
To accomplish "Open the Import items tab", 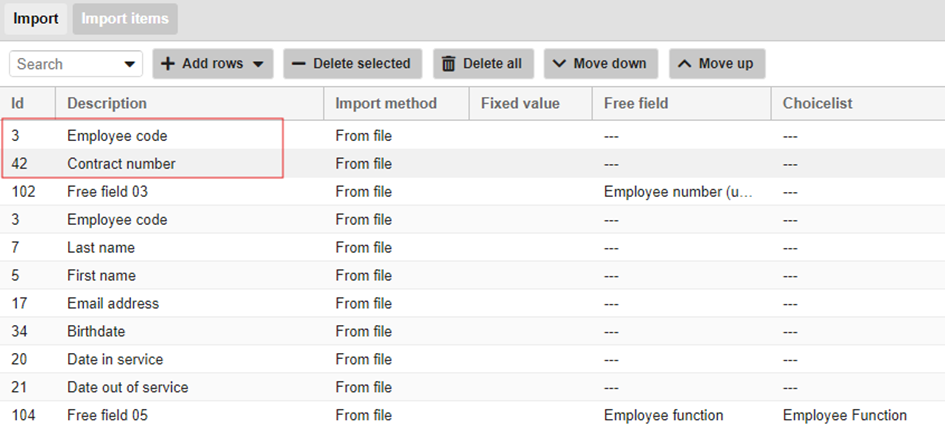I will (x=125, y=18).
